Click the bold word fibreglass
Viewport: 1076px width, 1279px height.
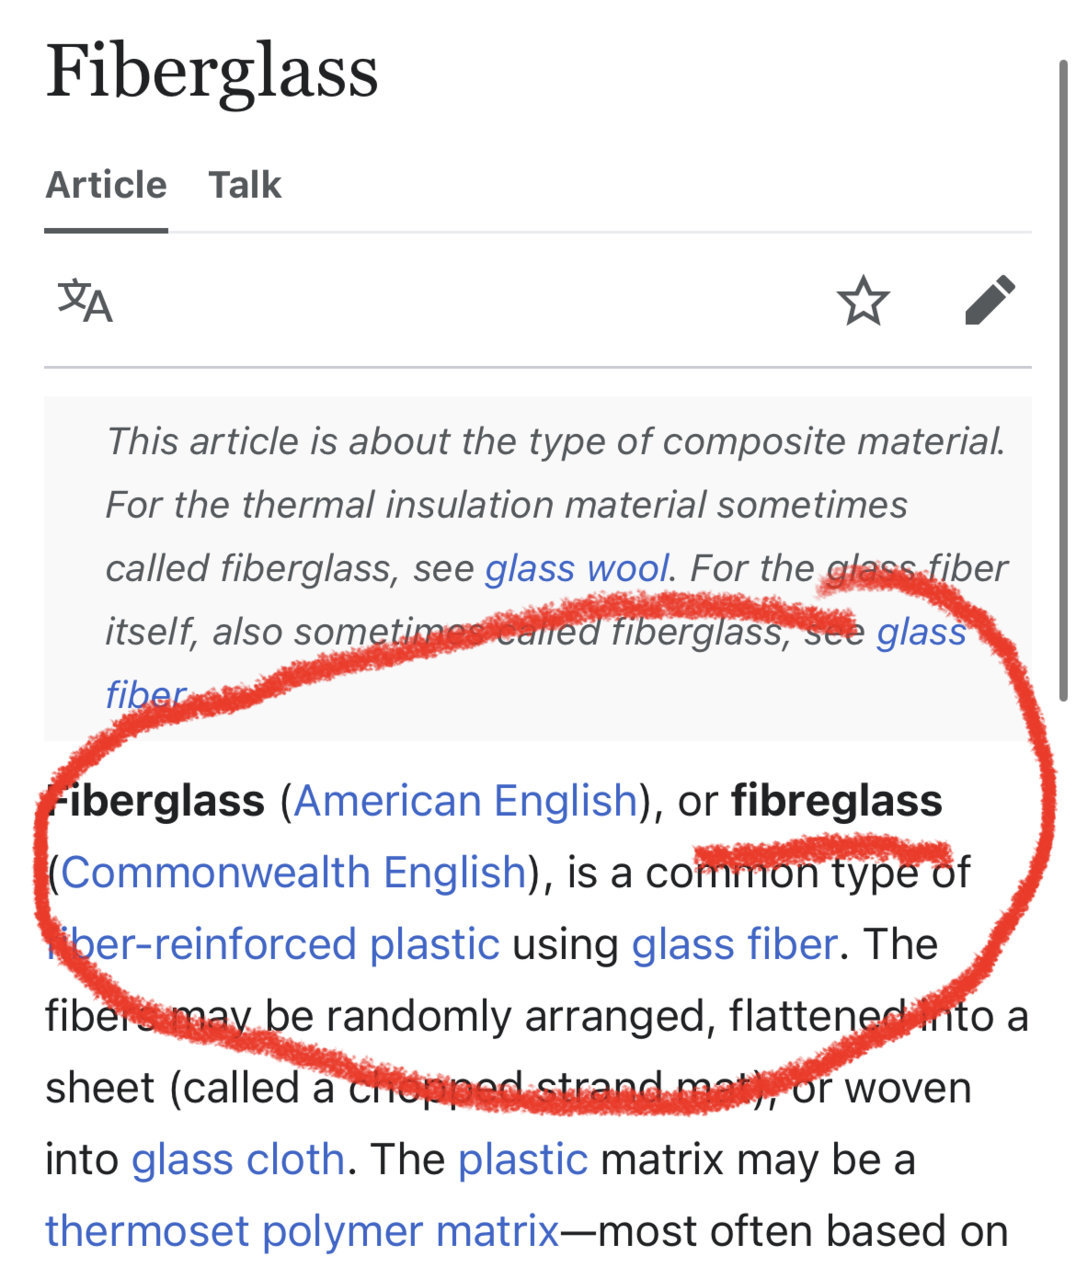coord(837,801)
